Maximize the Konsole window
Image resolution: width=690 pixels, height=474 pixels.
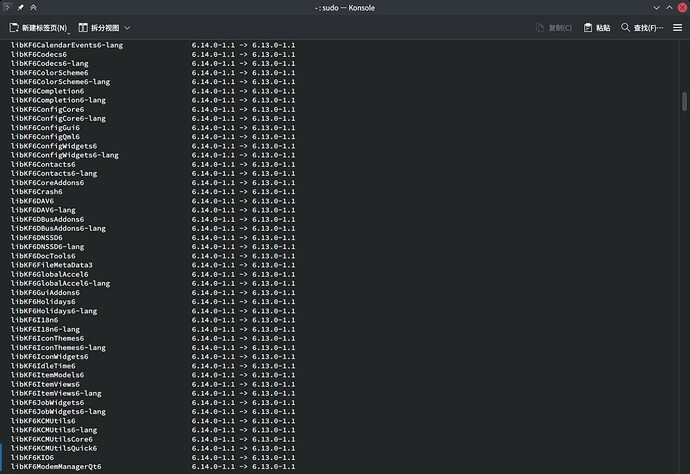pyautogui.click(x=668, y=8)
